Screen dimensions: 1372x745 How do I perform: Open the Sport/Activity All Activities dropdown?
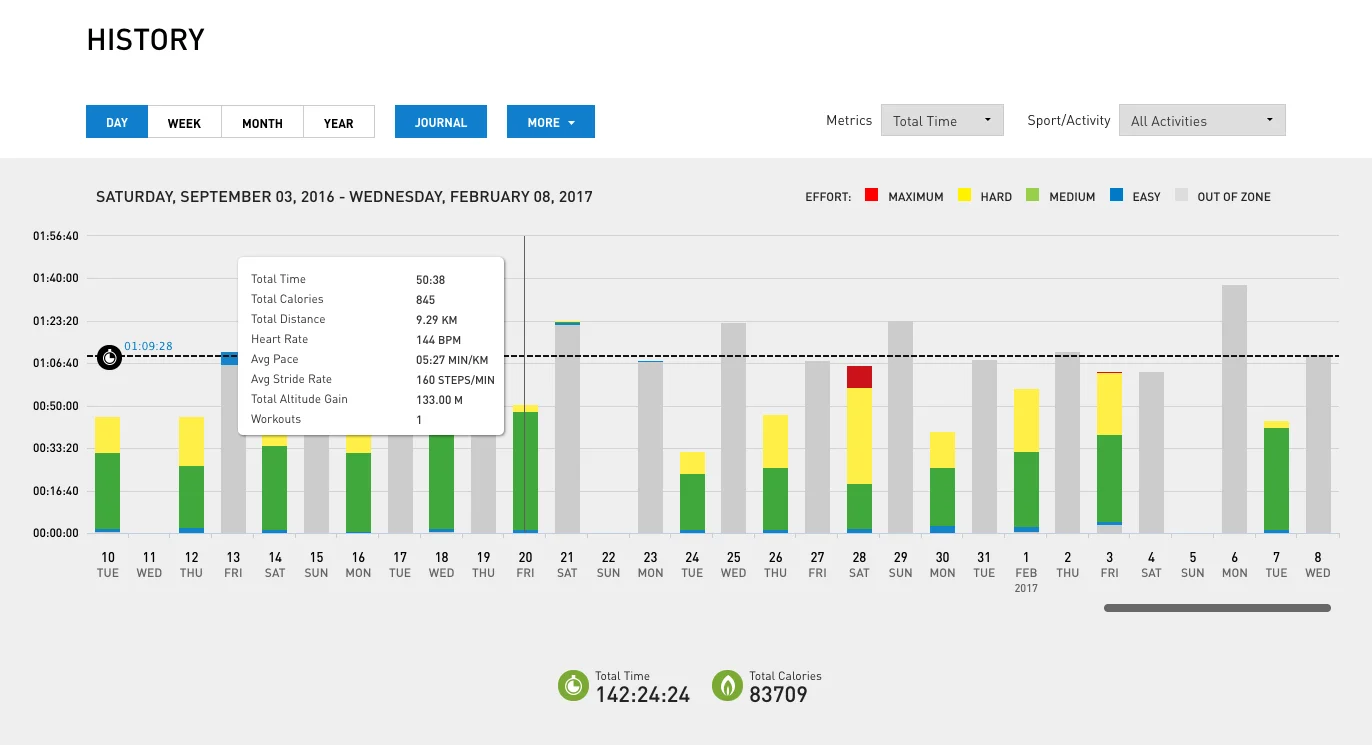1202,121
